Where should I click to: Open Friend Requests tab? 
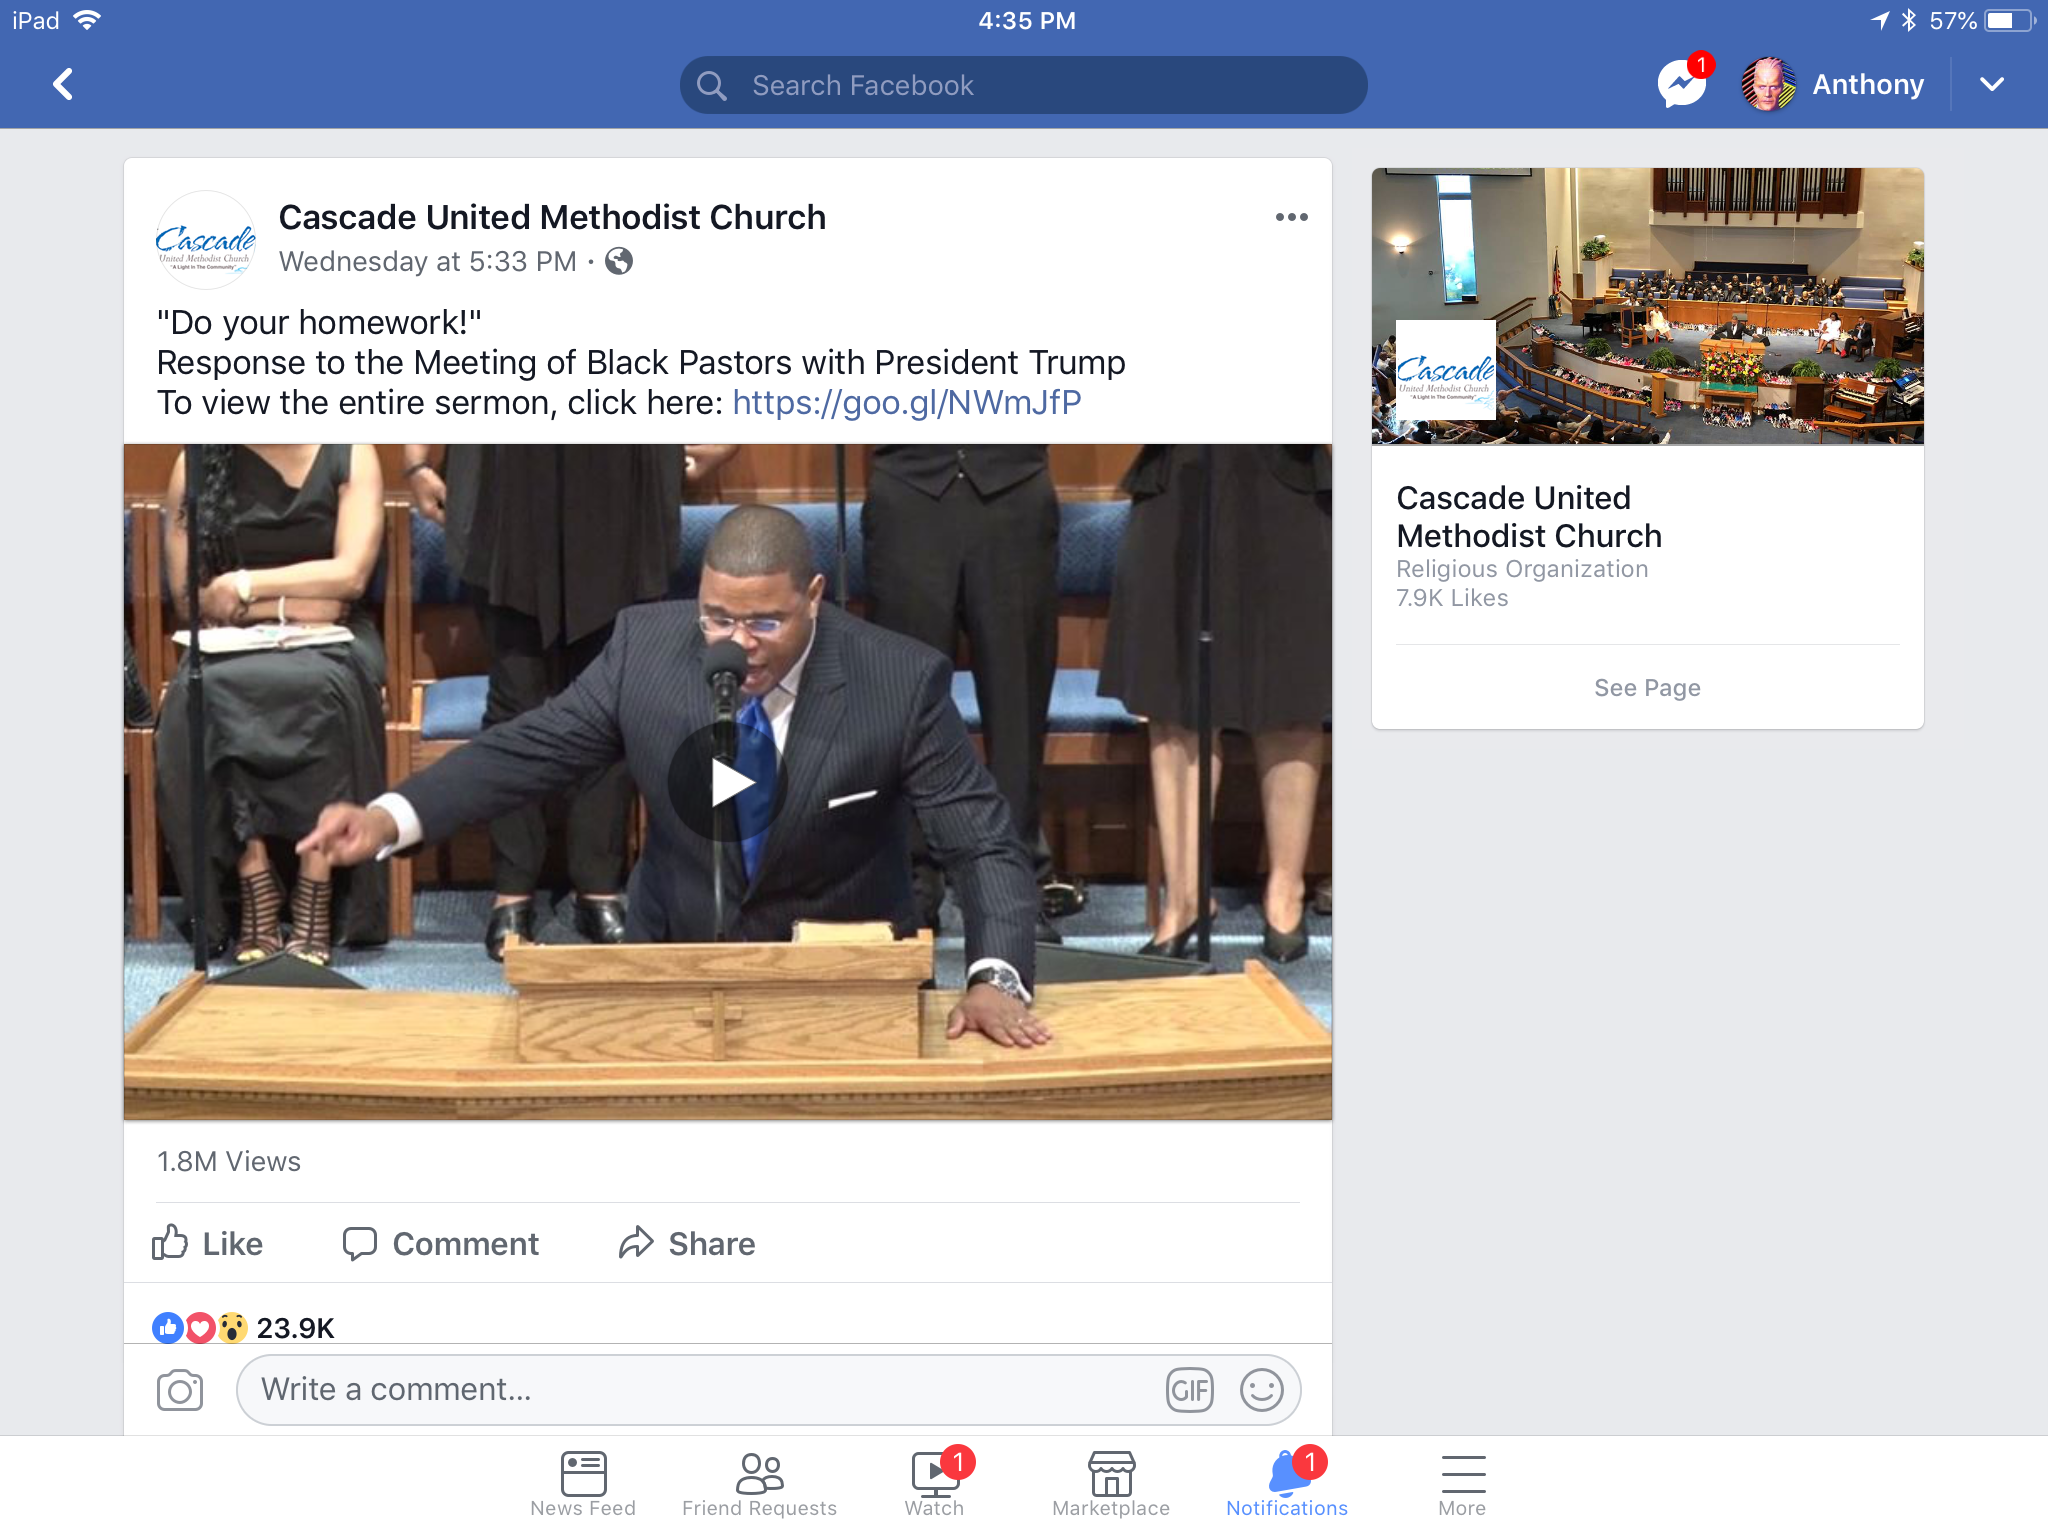click(759, 1484)
